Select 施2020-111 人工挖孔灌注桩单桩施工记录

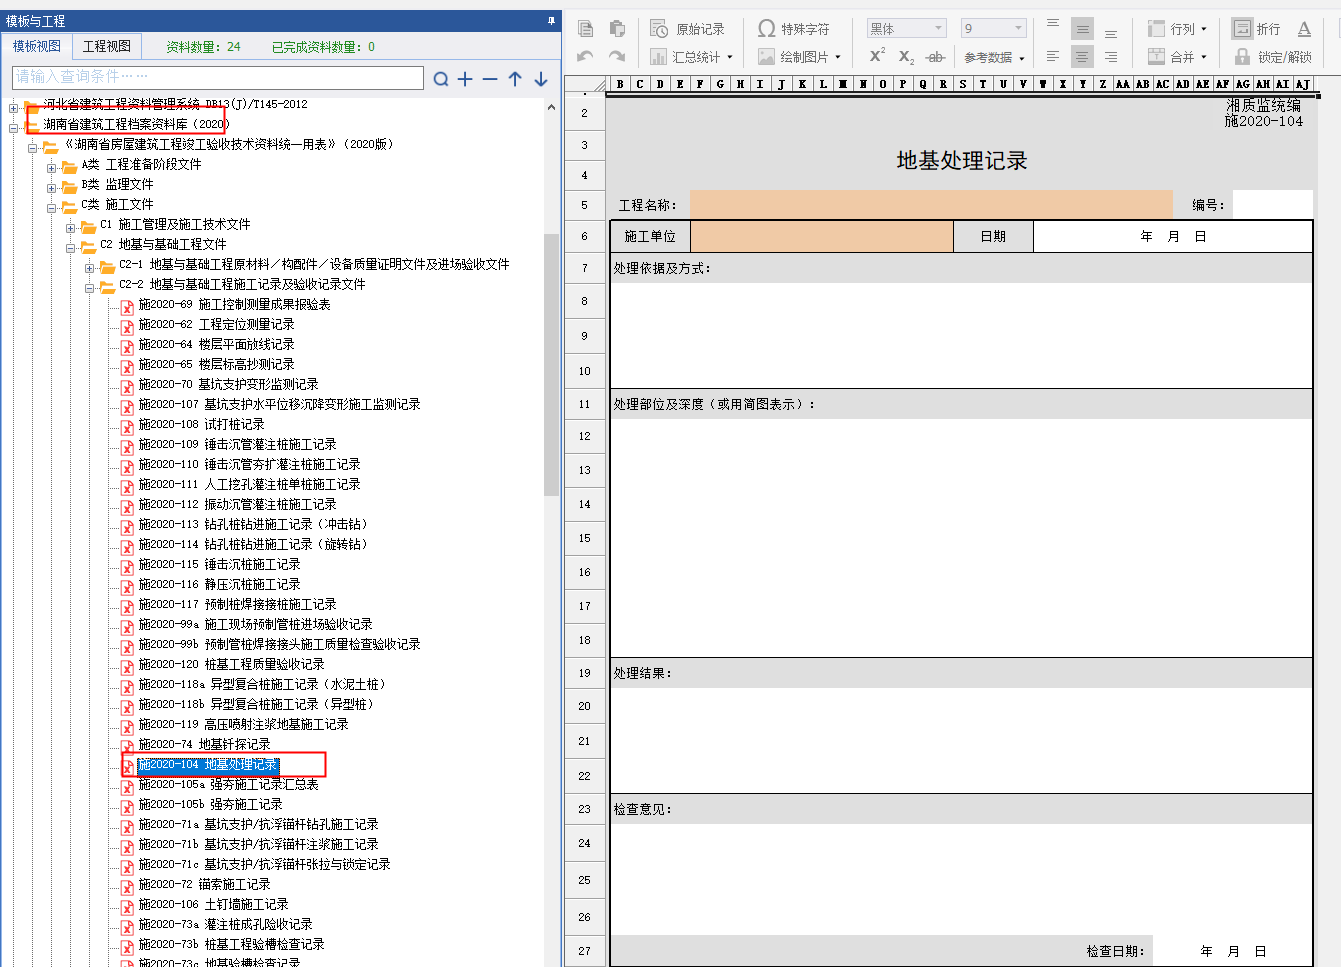click(249, 484)
